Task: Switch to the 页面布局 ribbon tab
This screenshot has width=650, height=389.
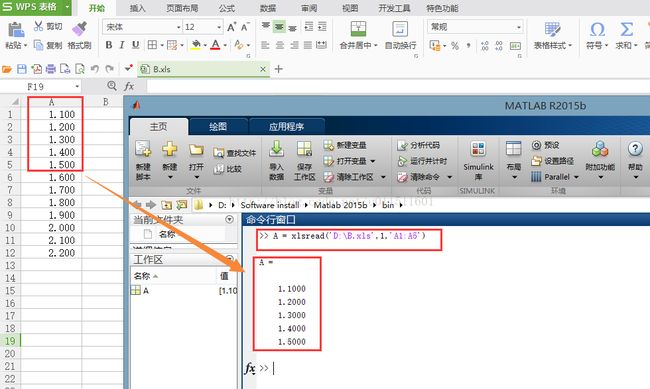Action: coord(182,8)
